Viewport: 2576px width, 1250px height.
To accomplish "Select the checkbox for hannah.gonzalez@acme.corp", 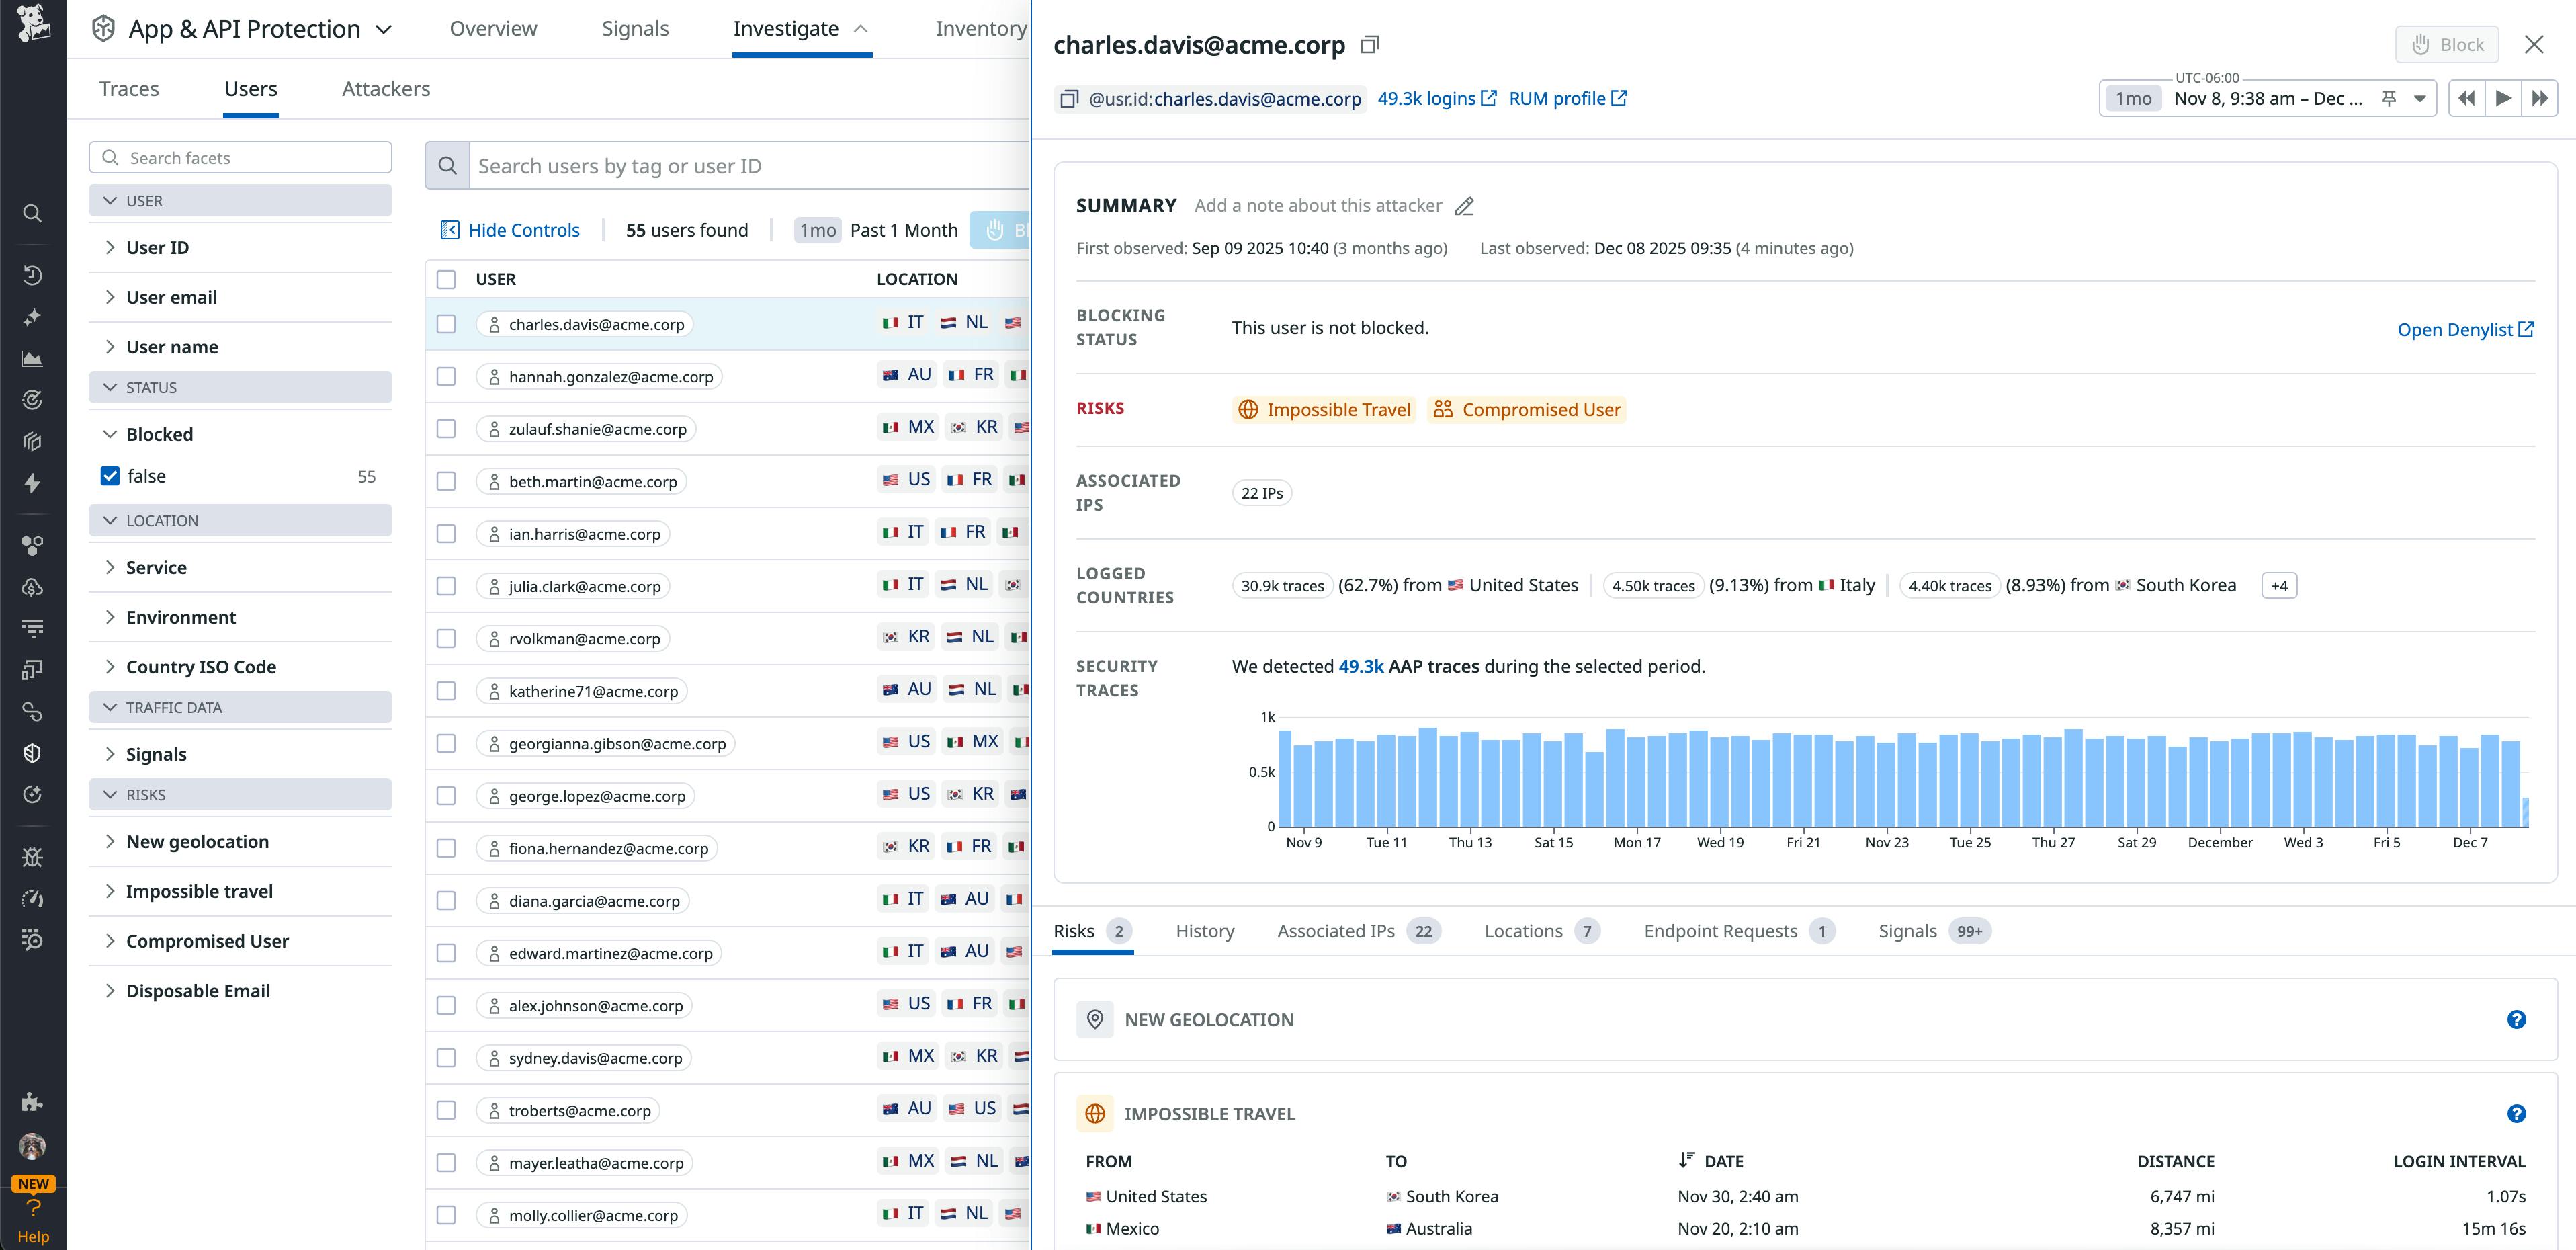I will tap(446, 376).
